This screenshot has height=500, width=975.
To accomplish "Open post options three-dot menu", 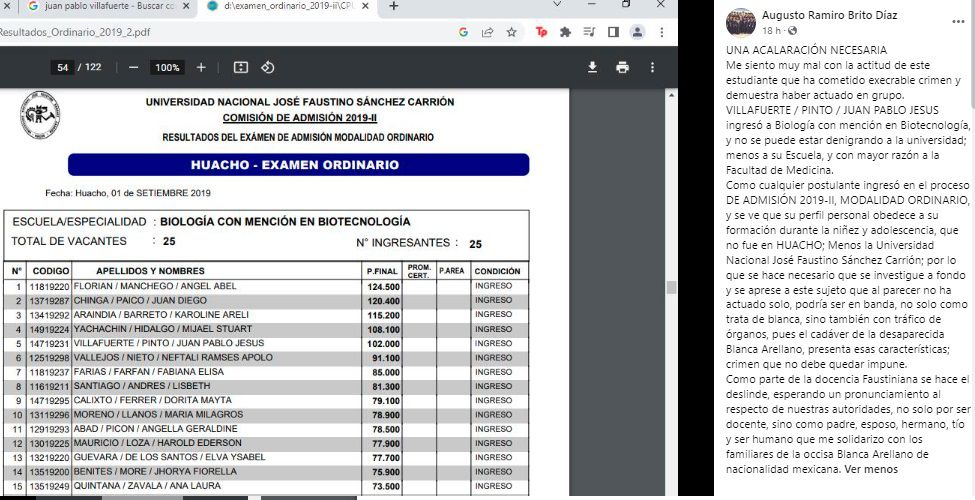I will 958,22.
